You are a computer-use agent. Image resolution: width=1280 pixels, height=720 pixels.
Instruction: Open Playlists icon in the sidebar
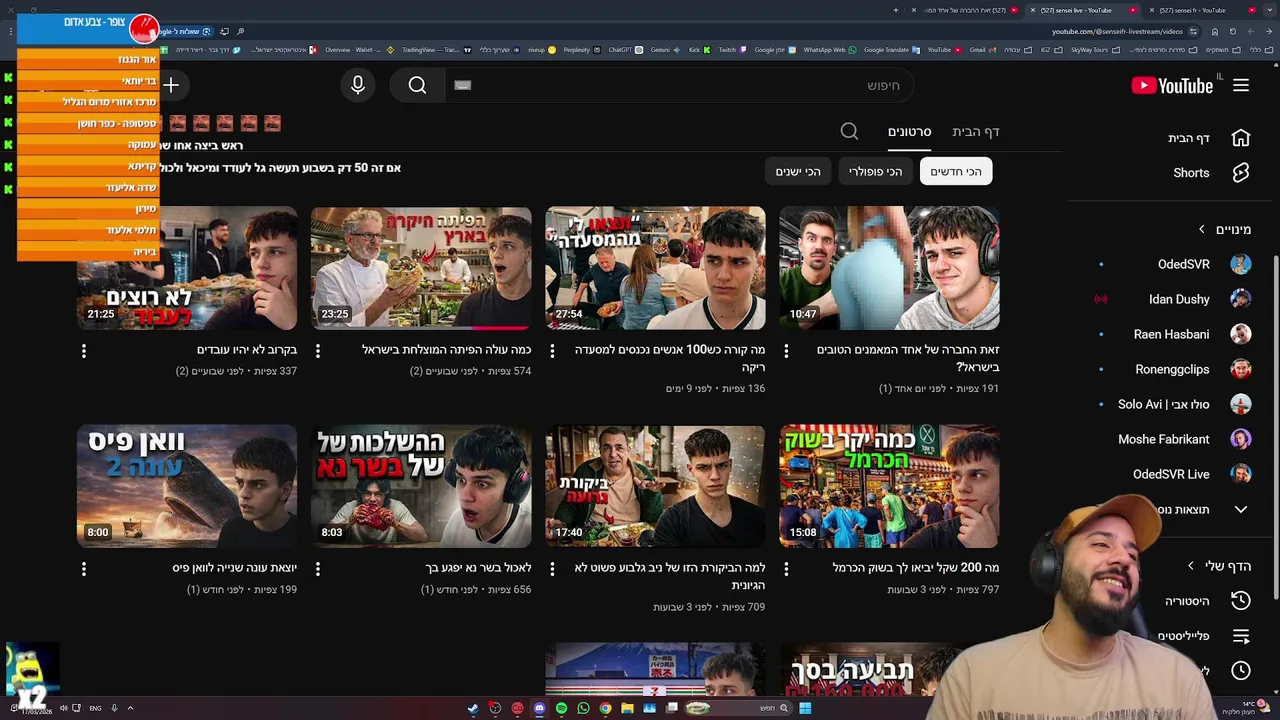pos(1241,636)
